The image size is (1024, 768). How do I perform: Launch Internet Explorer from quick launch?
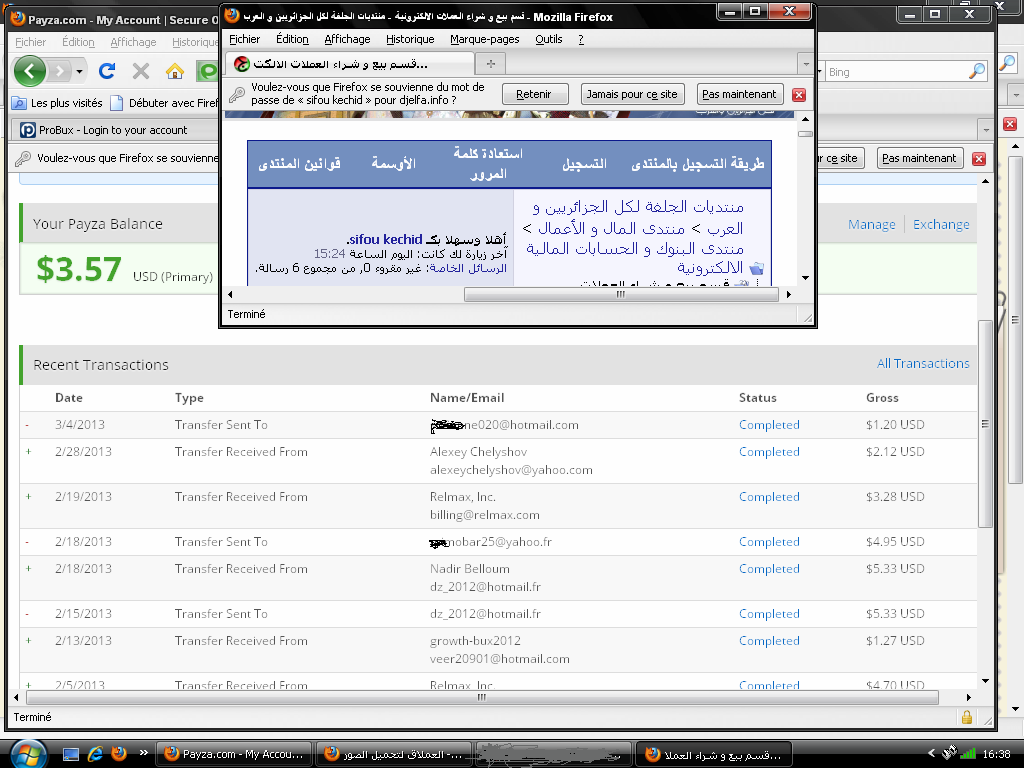point(95,754)
